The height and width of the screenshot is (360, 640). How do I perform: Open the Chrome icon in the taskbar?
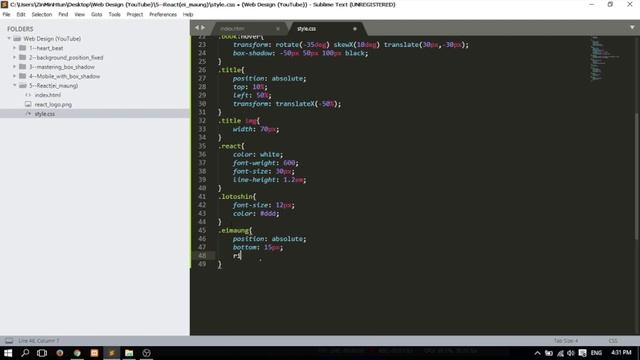(x=77, y=353)
